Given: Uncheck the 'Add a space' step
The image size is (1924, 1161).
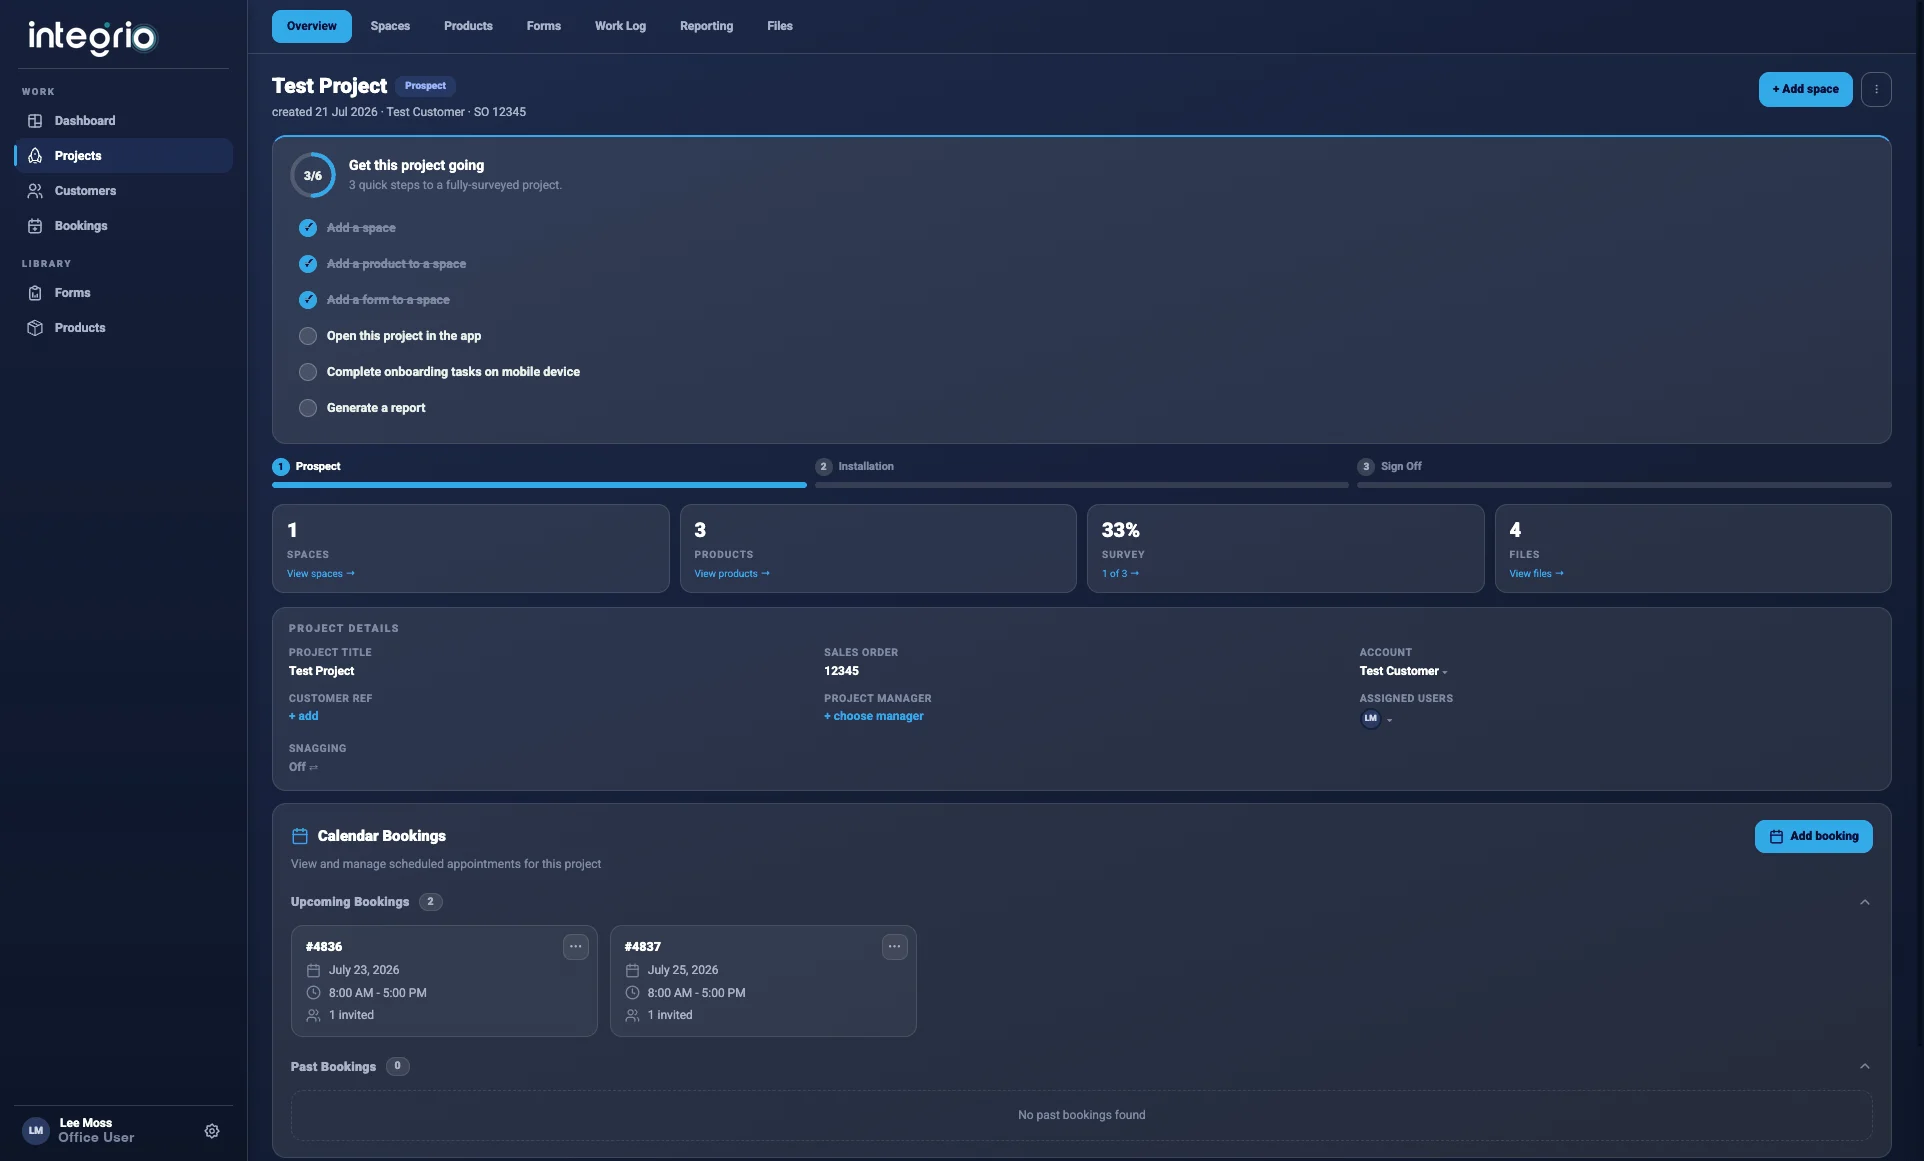Looking at the screenshot, I should click(x=308, y=228).
